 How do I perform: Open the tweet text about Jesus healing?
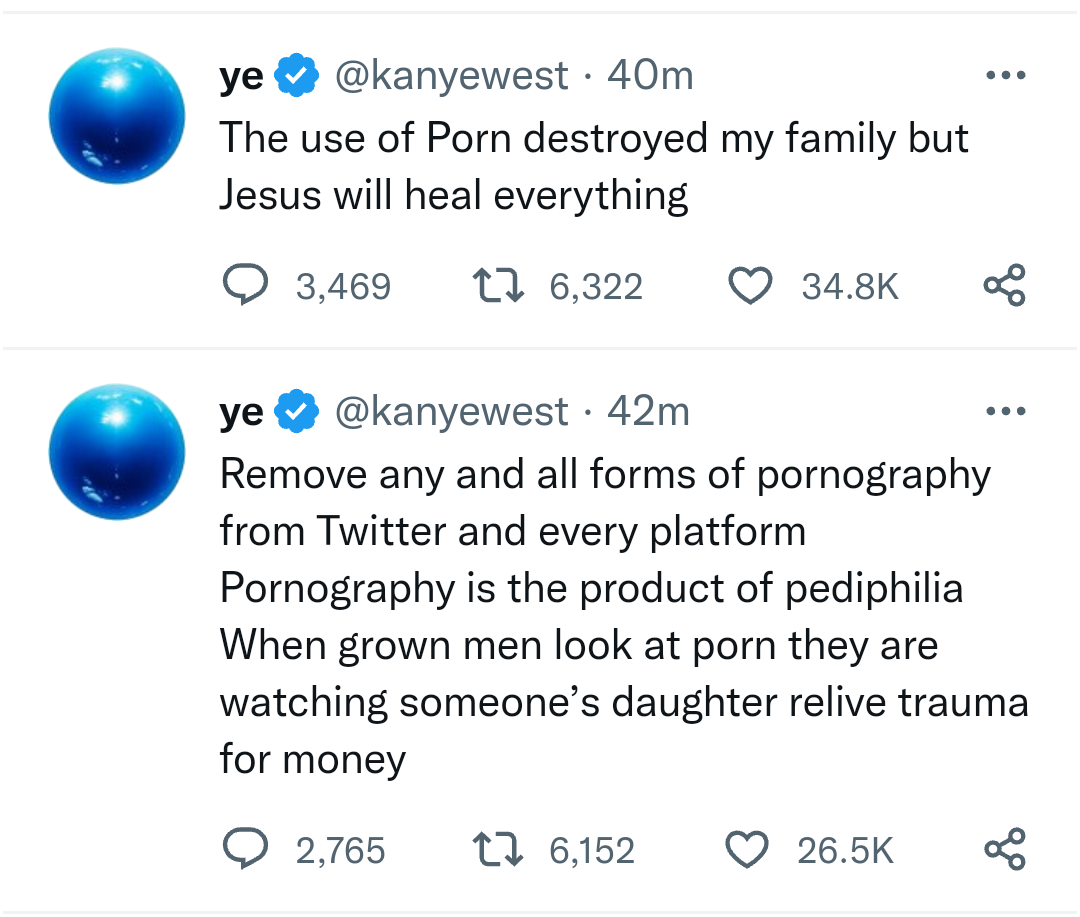[593, 166]
